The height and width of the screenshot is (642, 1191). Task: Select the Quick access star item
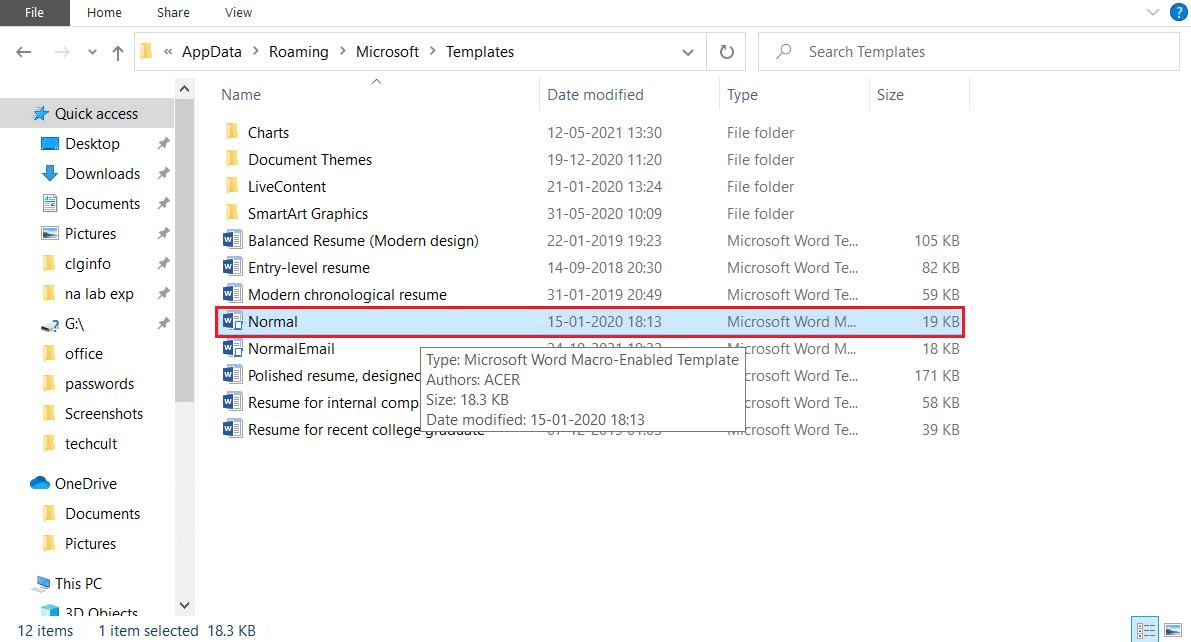tap(87, 113)
